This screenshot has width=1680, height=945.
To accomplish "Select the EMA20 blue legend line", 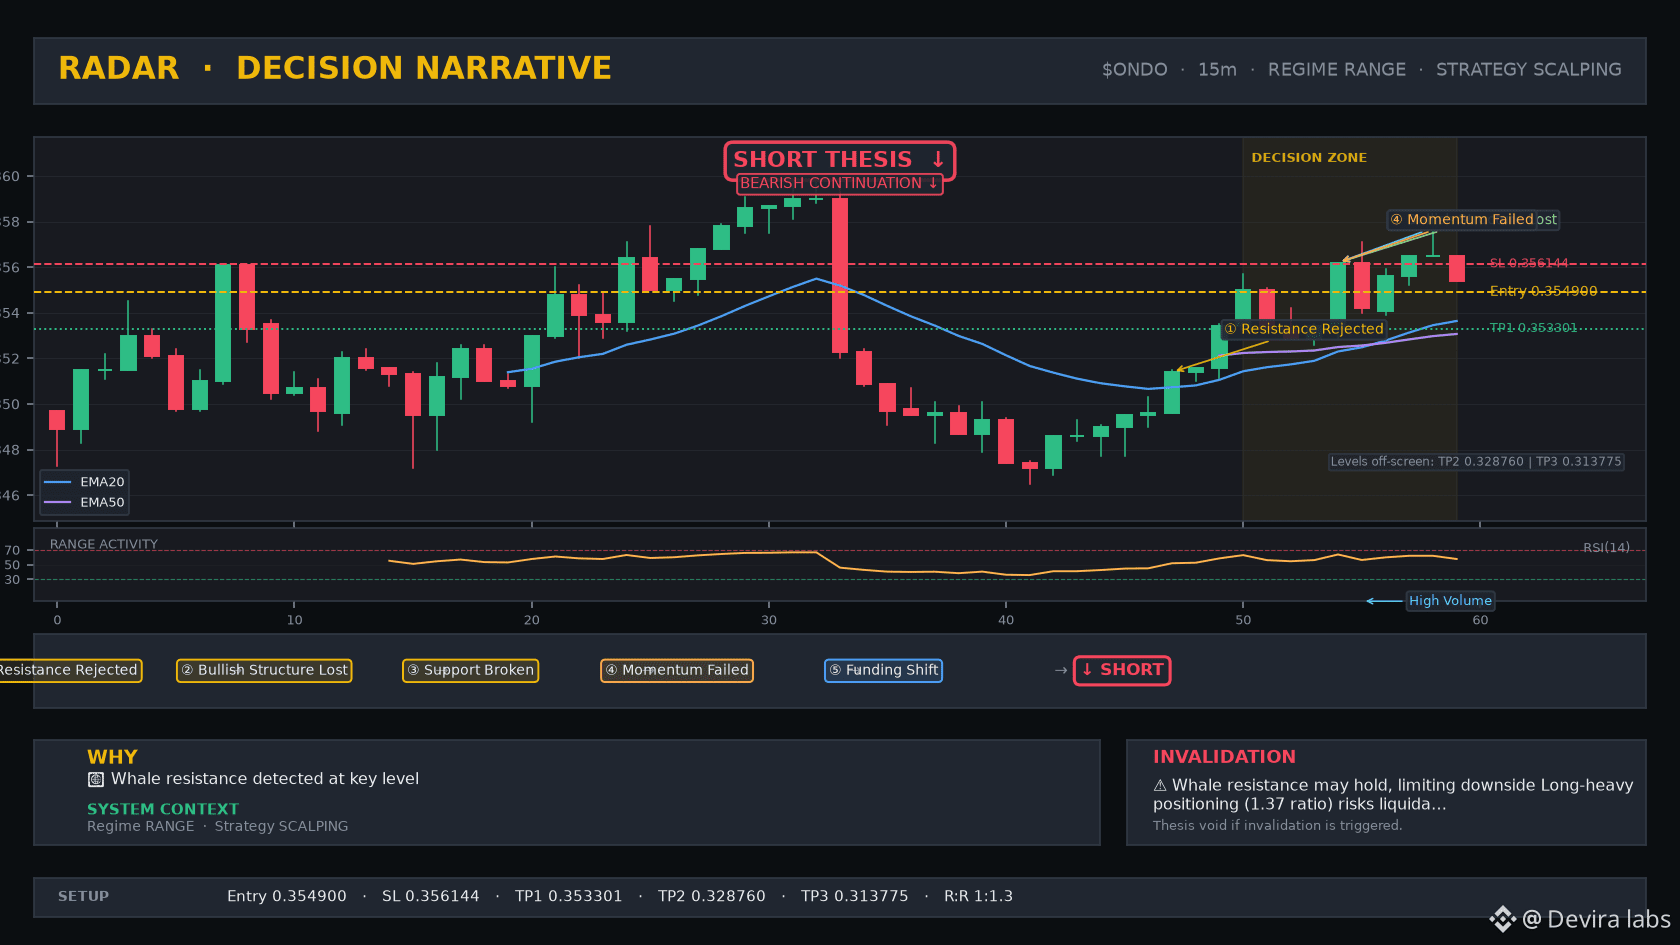I will coord(58,482).
